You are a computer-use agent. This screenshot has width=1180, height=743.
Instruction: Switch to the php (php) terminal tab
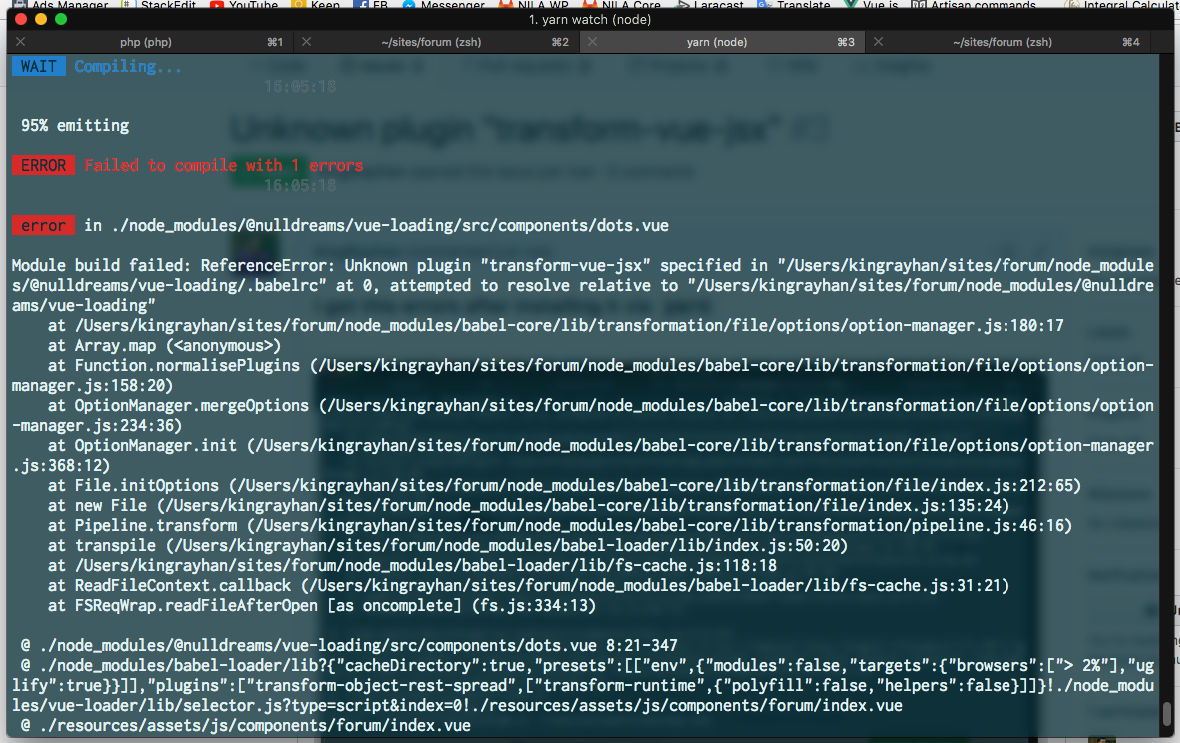click(146, 42)
